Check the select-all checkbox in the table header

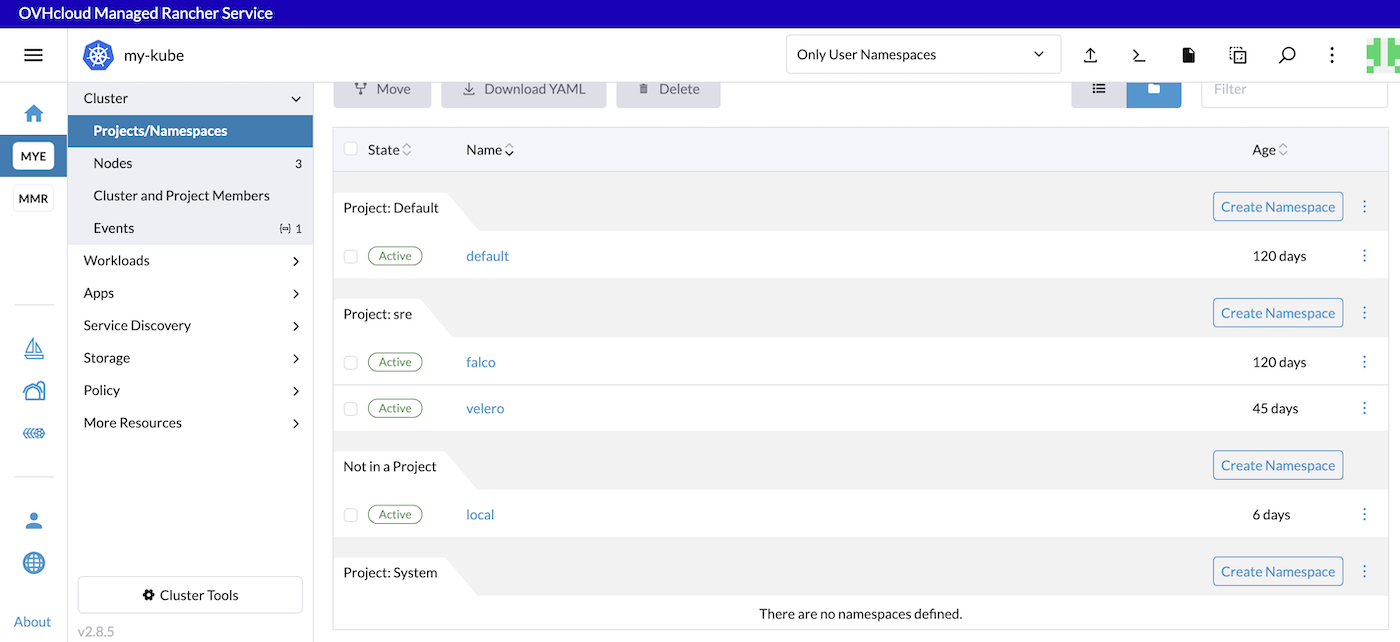tap(351, 148)
